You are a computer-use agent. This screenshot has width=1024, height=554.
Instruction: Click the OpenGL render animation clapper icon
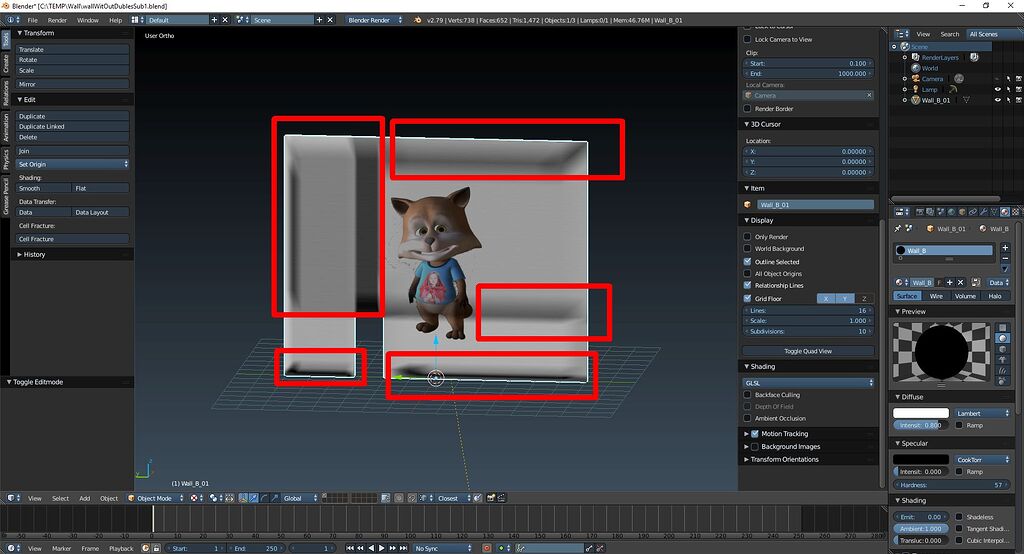tap(501, 498)
